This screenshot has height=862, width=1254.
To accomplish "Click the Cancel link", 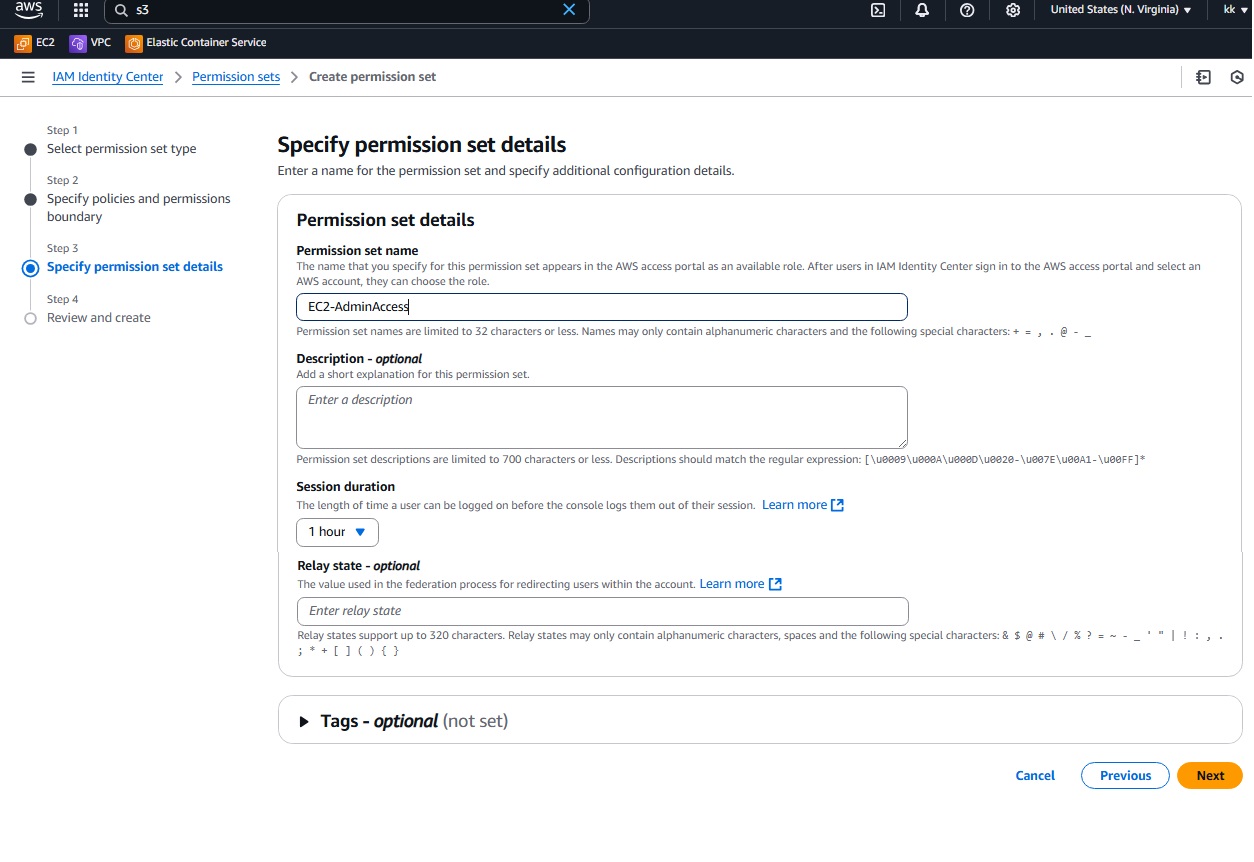I will [1035, 776].
